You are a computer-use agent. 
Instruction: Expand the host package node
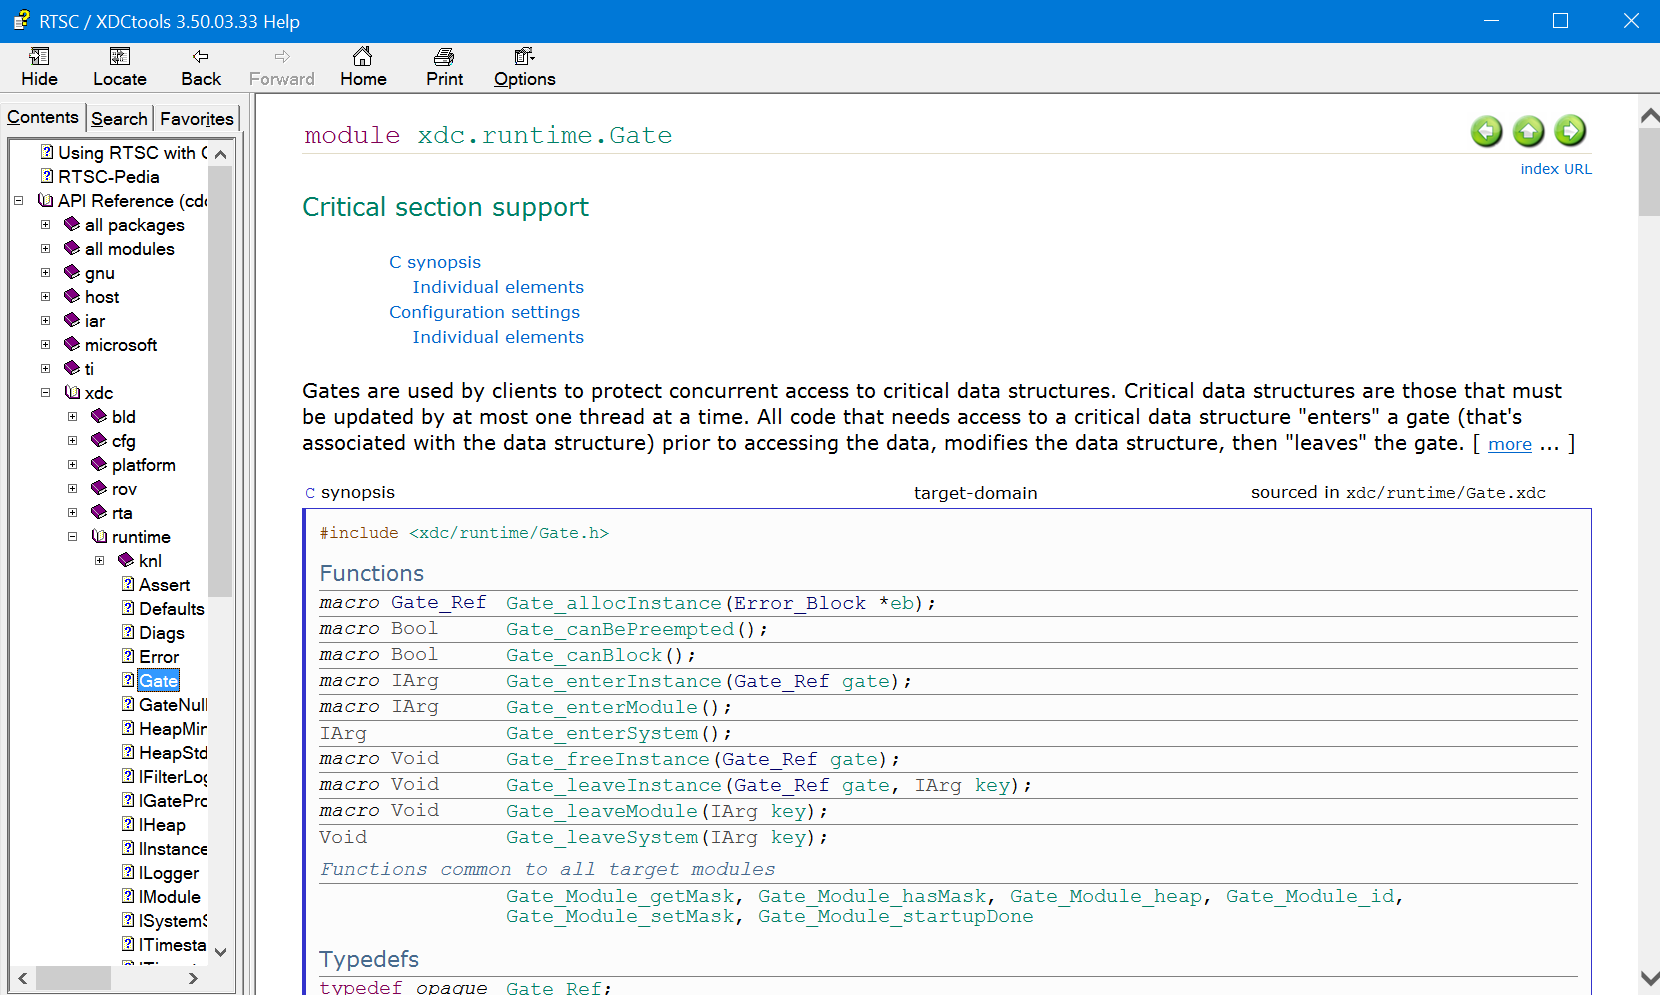45,297
